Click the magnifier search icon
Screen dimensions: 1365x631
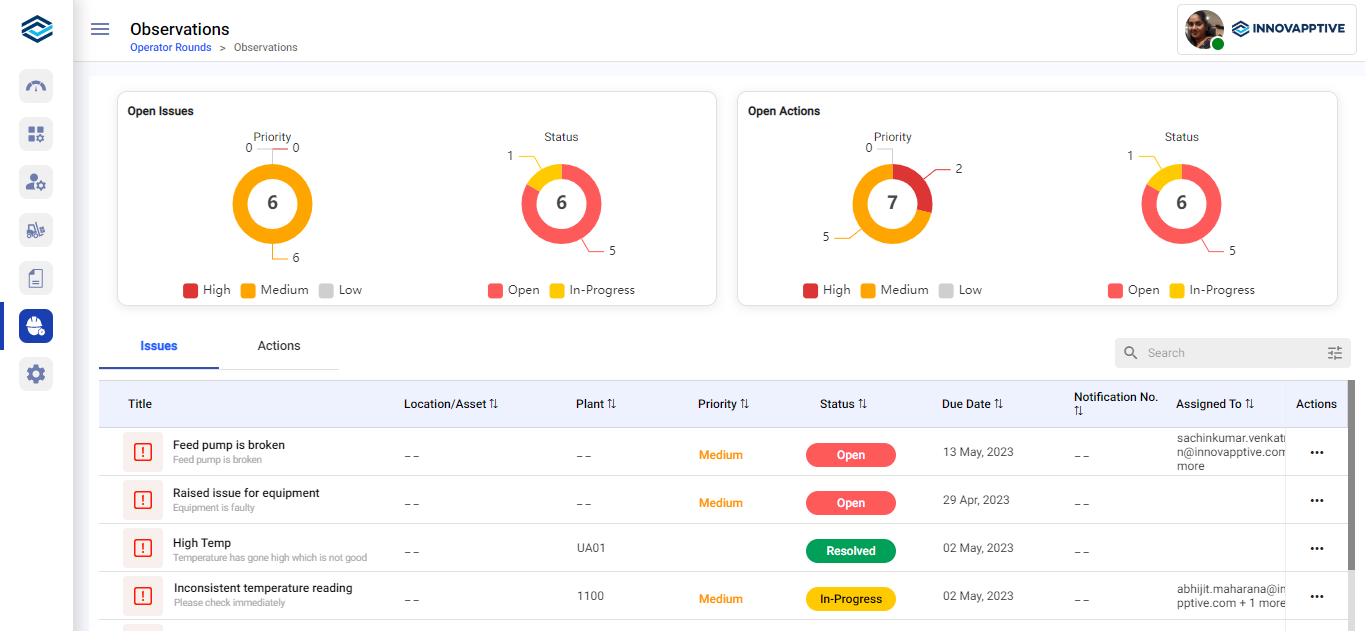(x=1131, y=353)
